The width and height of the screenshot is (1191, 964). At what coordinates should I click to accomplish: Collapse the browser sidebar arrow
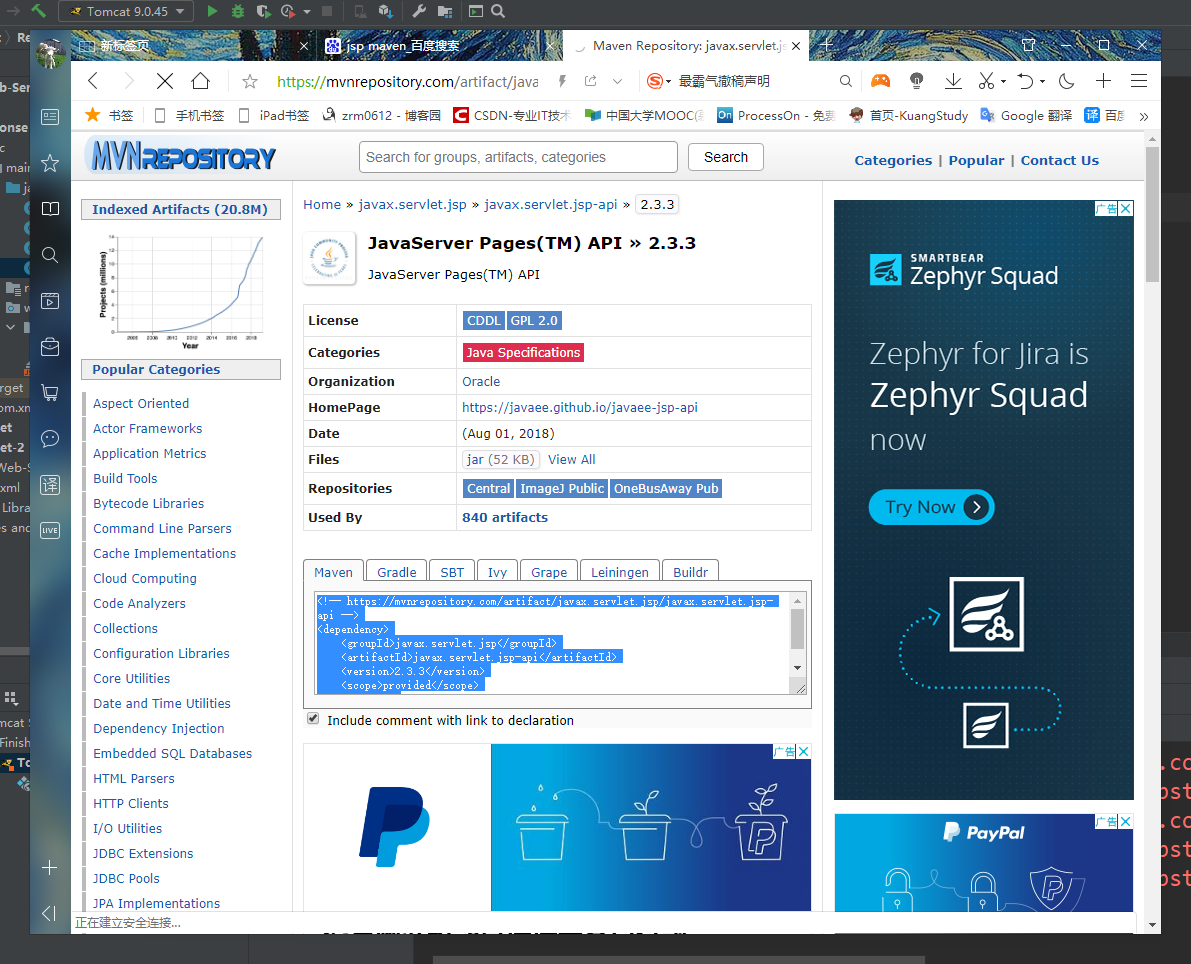tap(49, 913)
